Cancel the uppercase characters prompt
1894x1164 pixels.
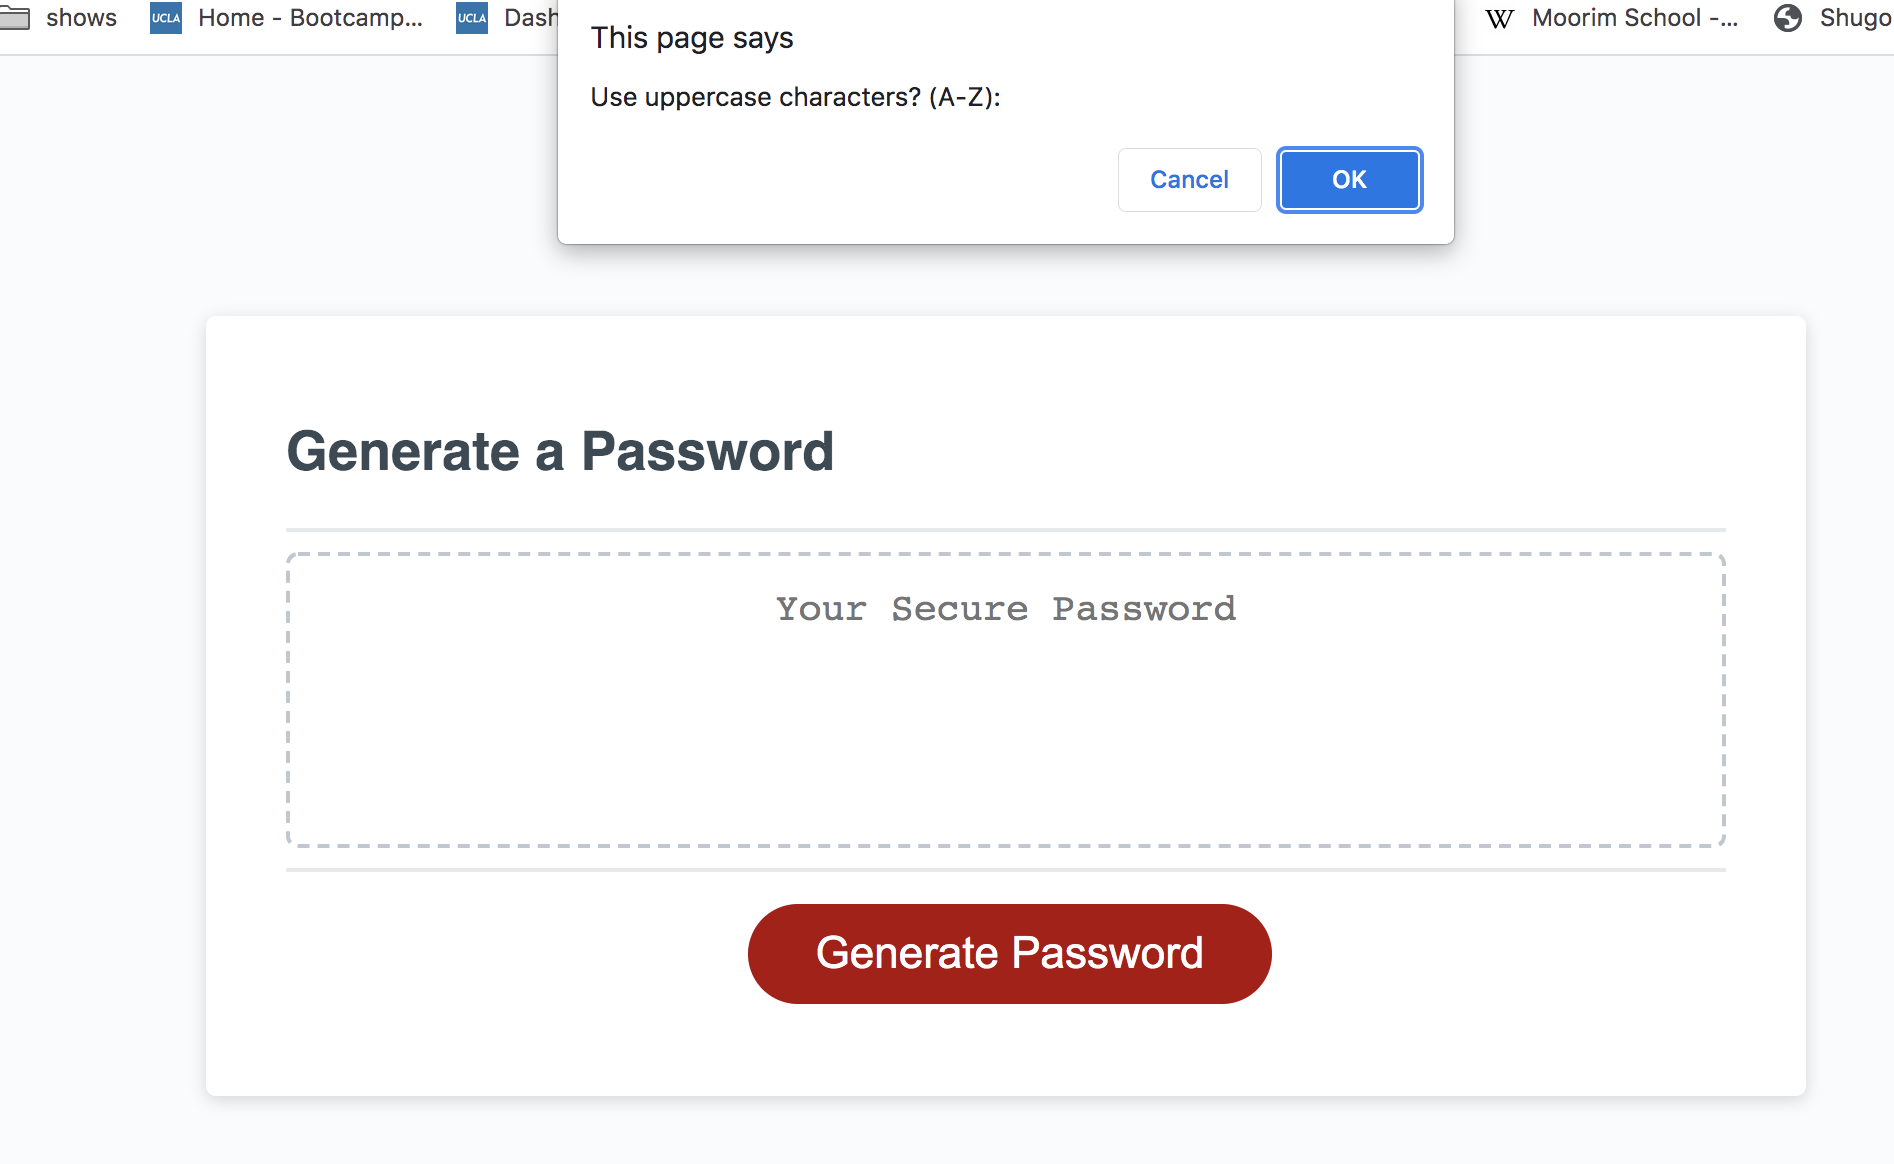pos(1189,179)
